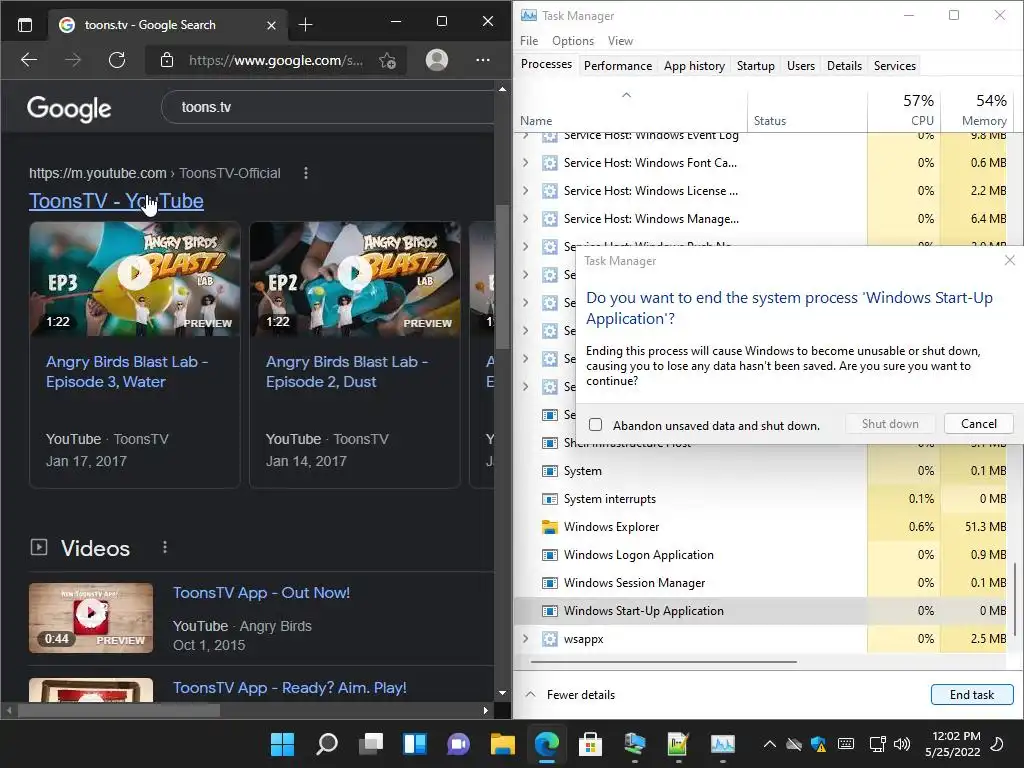This screenshot has height=768, width=1024.
Task: Open a new Edge tab
Action: click(306, 25)
